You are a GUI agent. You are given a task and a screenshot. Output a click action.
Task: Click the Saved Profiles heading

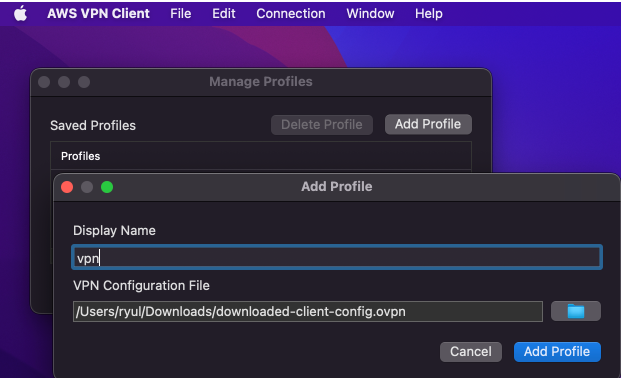tap(93, 126)
